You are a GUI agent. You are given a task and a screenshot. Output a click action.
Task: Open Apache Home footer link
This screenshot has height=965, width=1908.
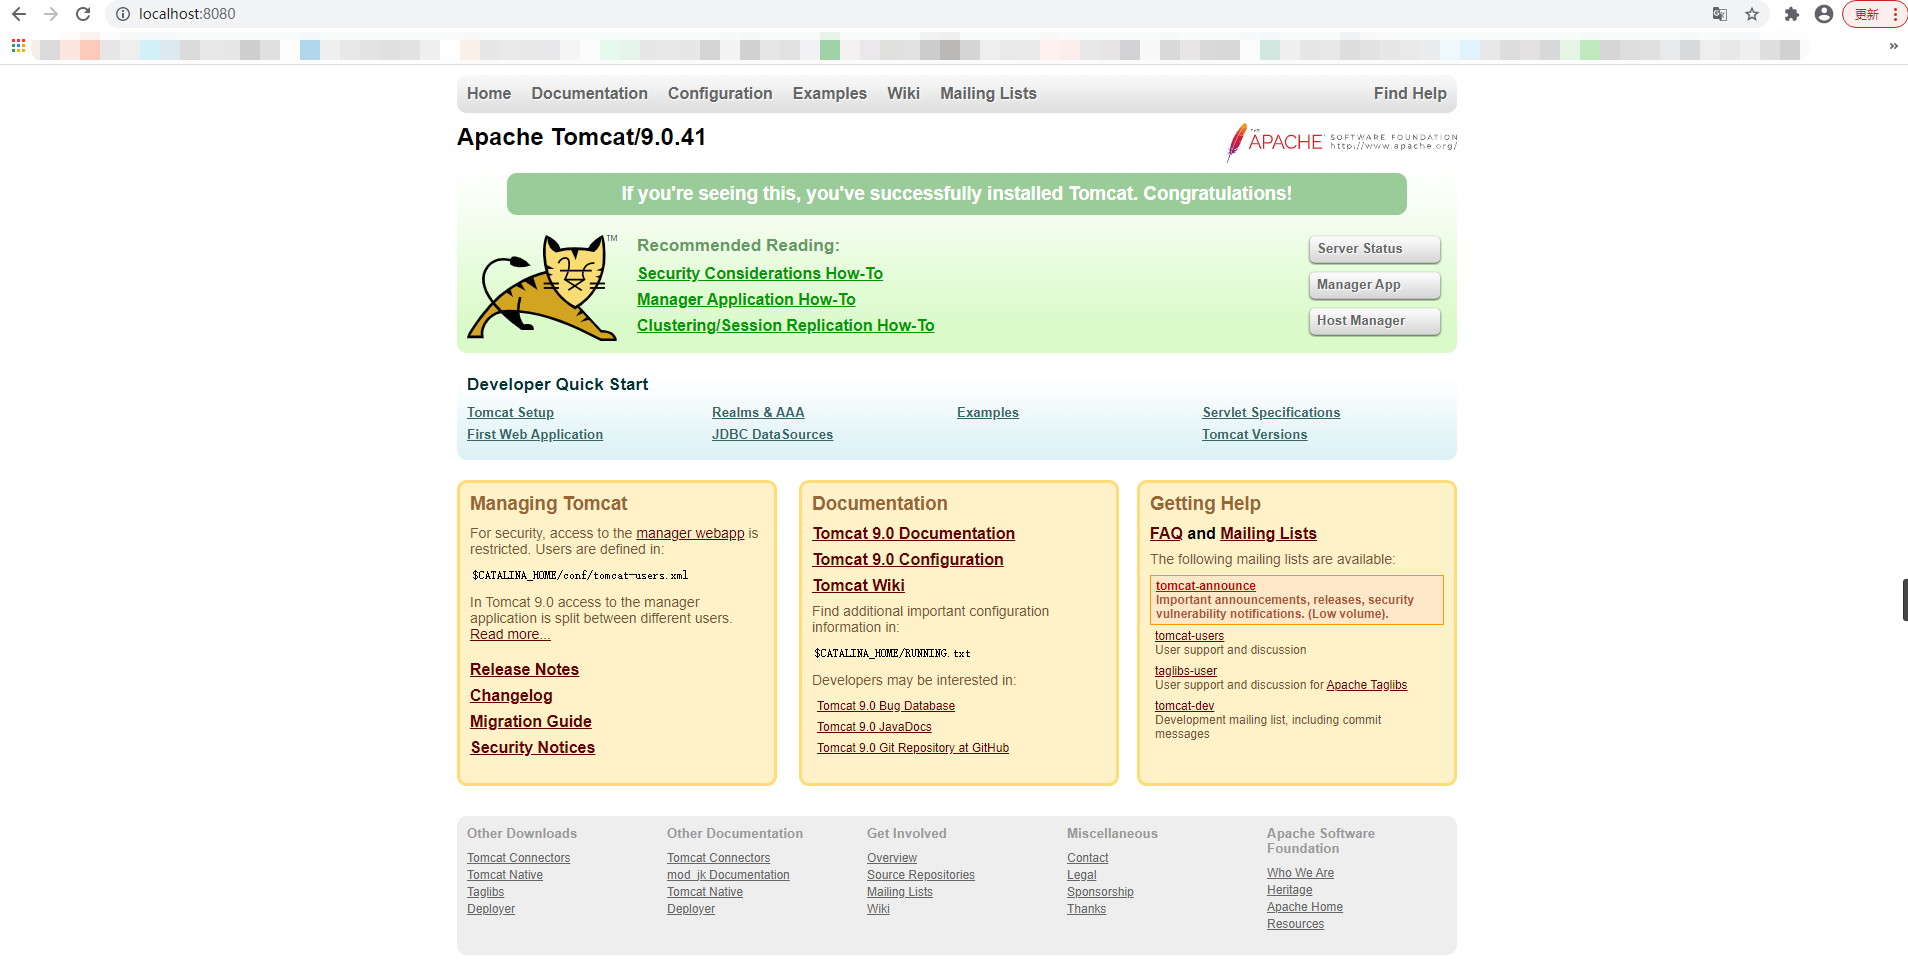(x=1305, y=907)
